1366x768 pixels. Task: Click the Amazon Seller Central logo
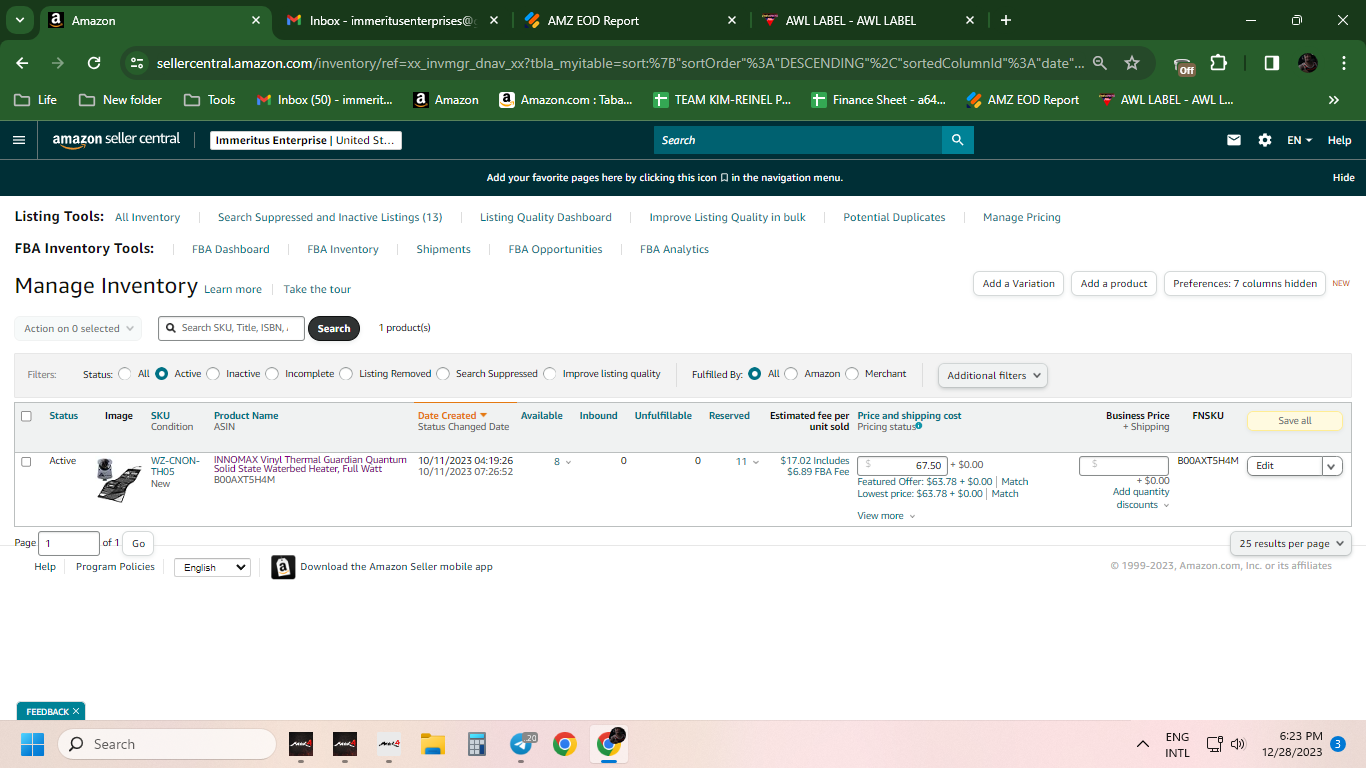[116, 140]
